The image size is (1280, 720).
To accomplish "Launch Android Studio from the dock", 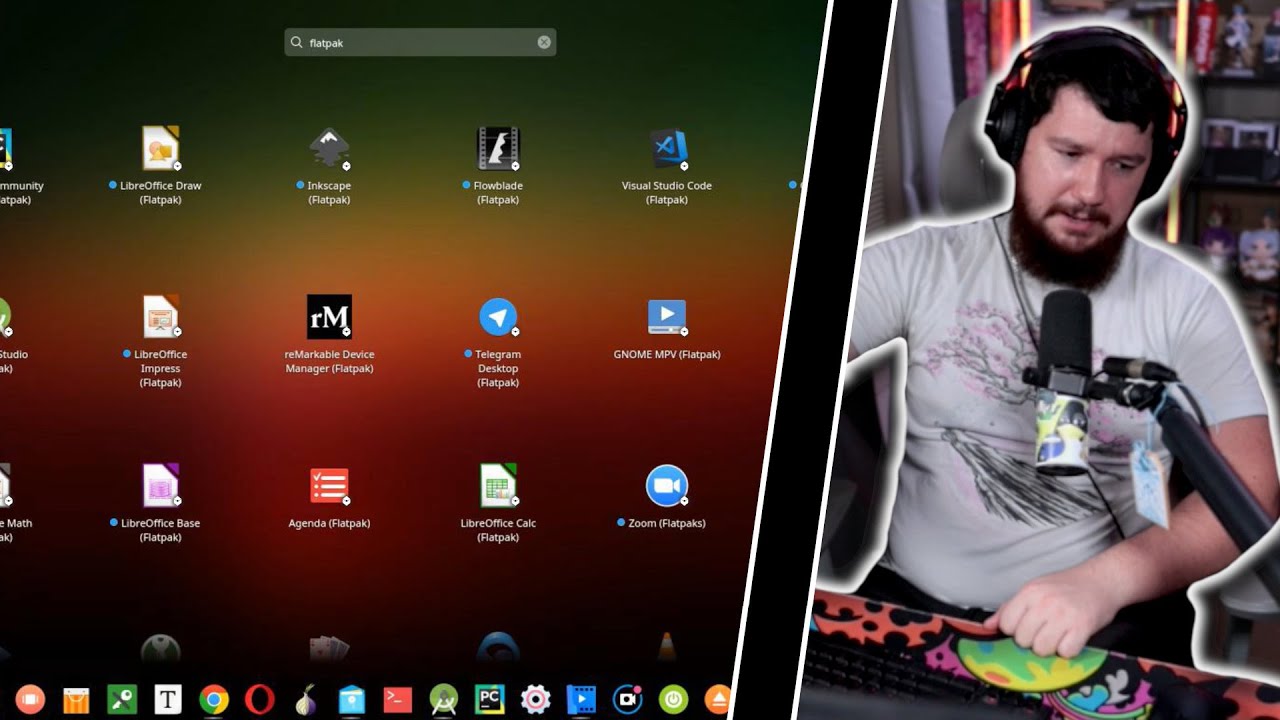I will (444, 699).
